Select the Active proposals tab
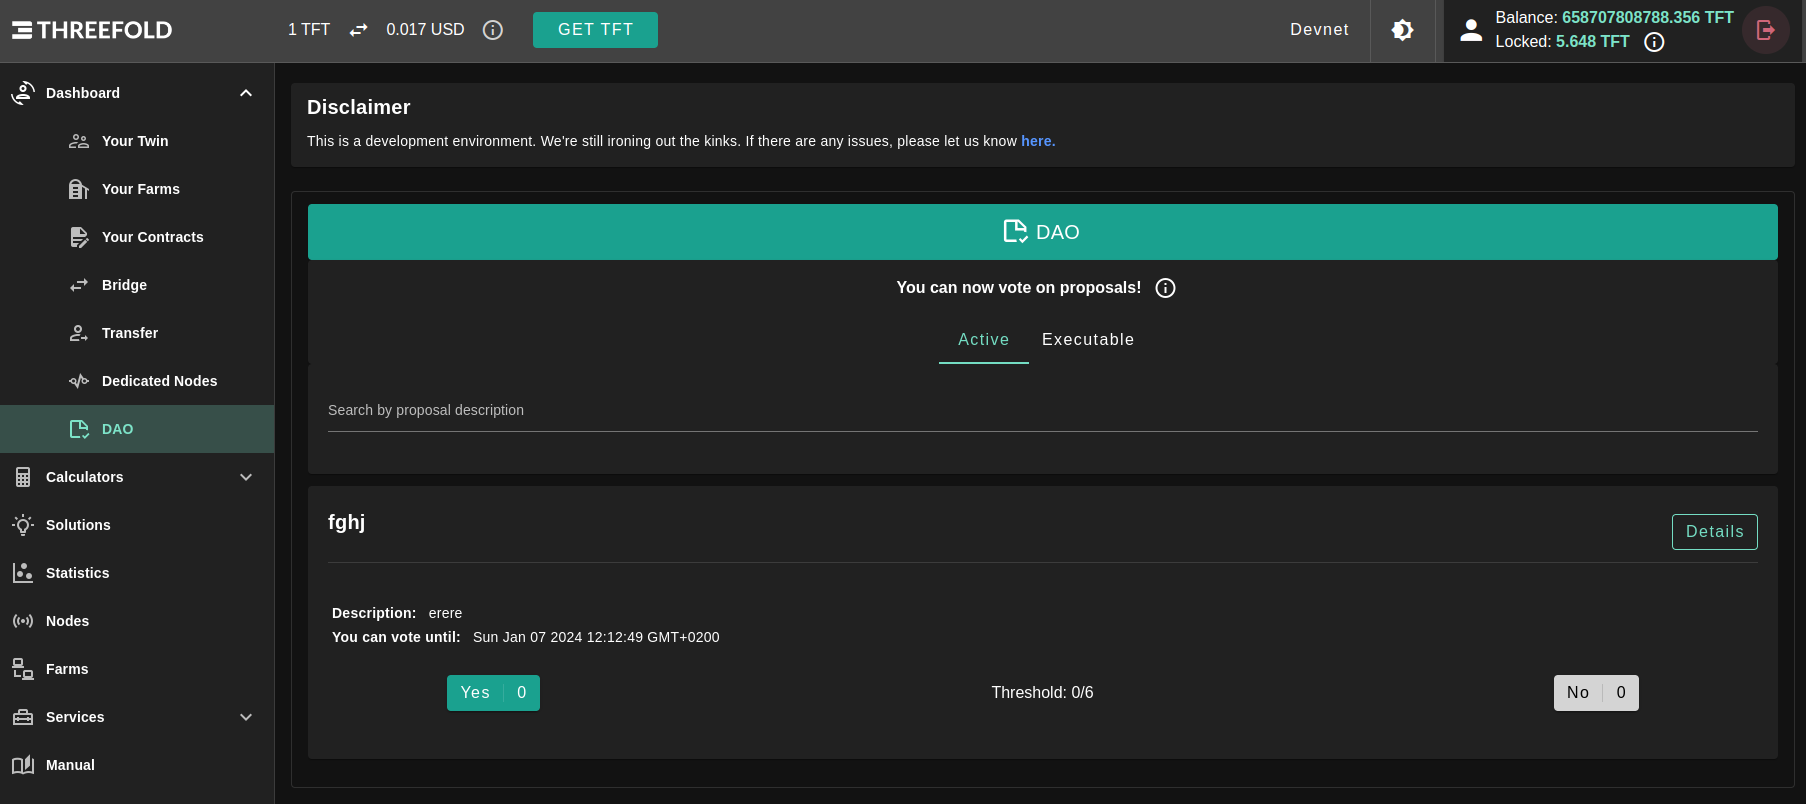 [x=983, y=340]
